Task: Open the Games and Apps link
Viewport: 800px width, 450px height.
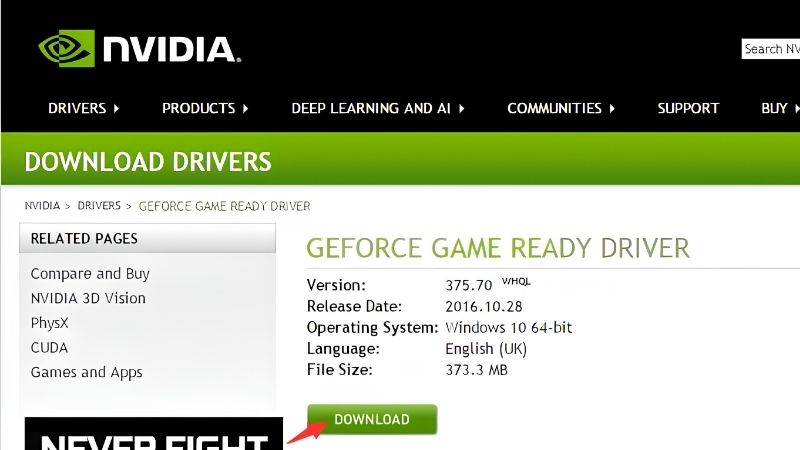Action: pos(86,372)
